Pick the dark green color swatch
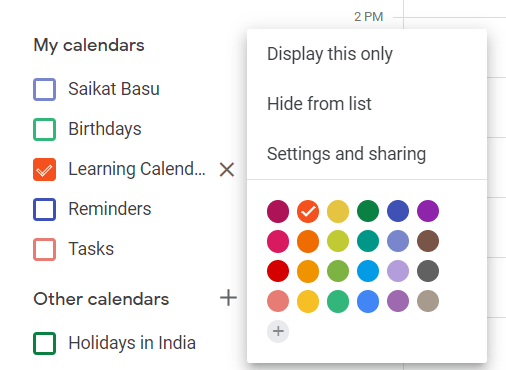The width and height of the screenshot is (506, 370). [368, 211]
